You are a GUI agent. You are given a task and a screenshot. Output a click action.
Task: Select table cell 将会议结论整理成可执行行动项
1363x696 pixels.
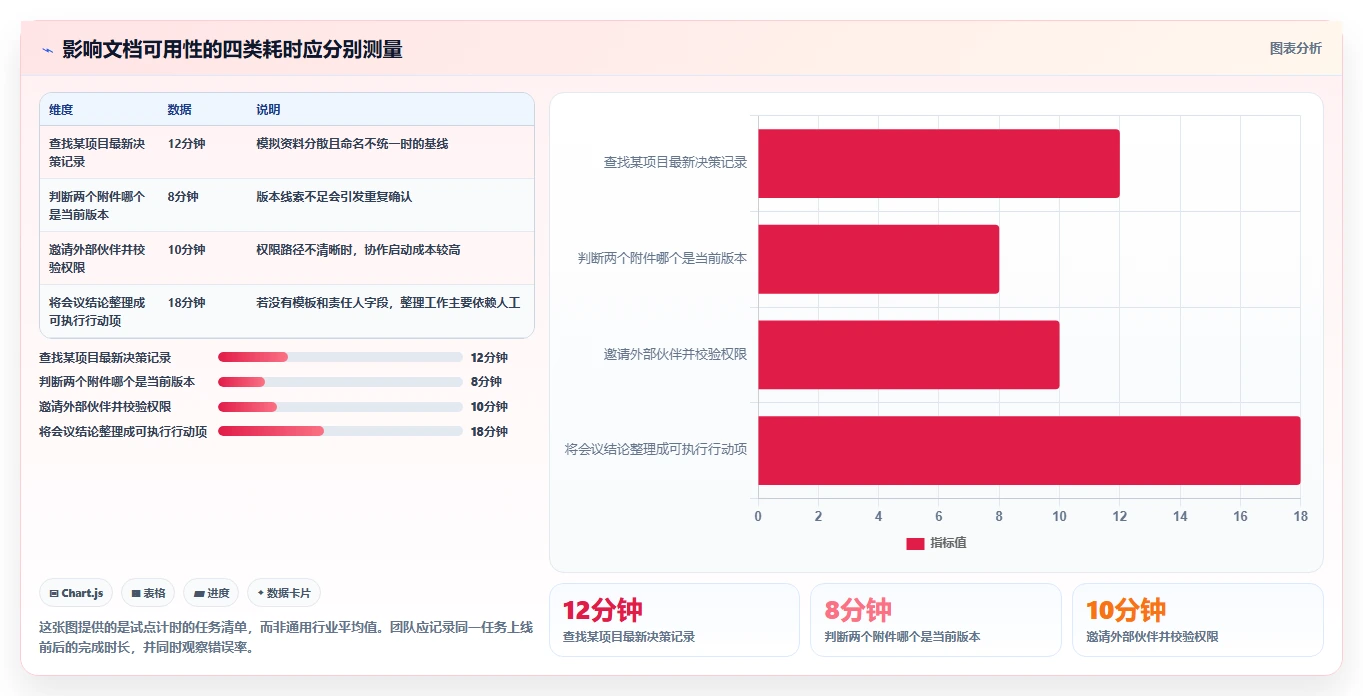pyautogui.click(x=97, y=311)
